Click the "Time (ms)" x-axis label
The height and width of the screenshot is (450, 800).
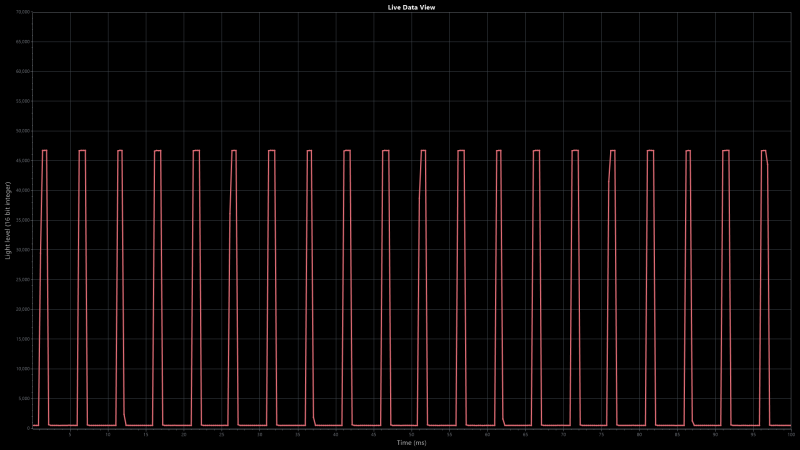(411, 442)
